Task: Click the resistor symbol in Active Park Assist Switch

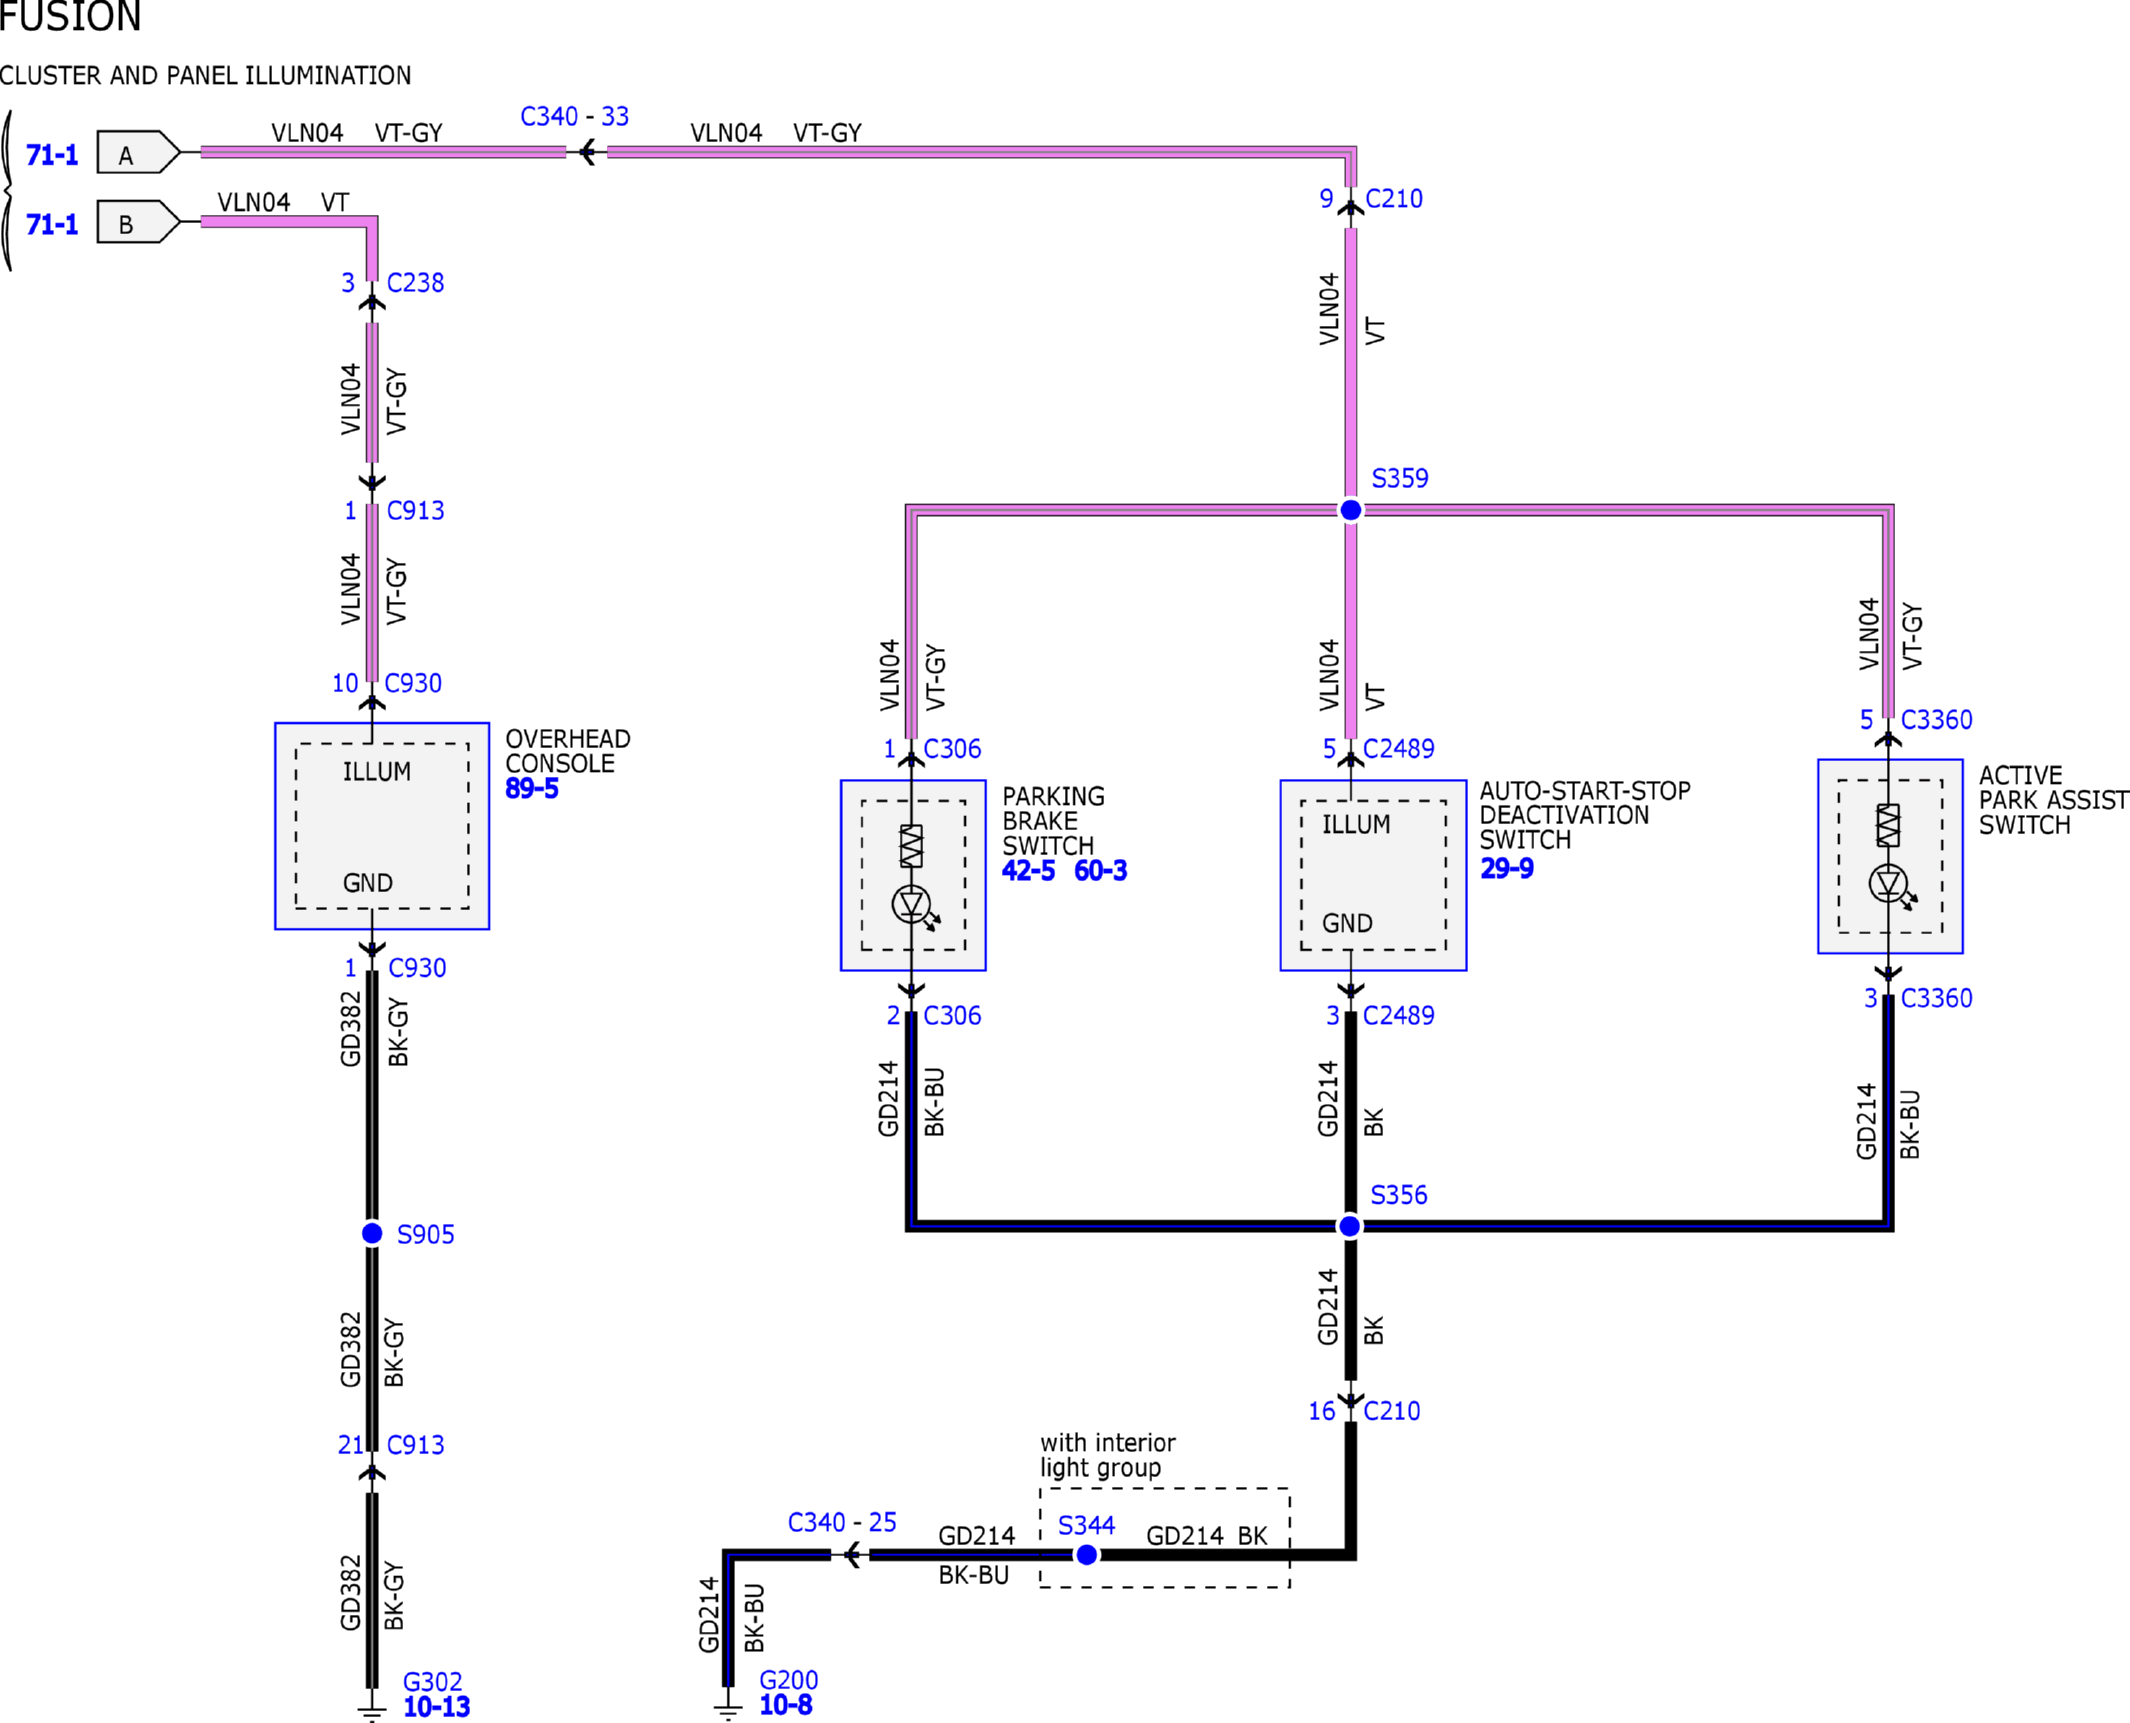Action: [1888, 825]
